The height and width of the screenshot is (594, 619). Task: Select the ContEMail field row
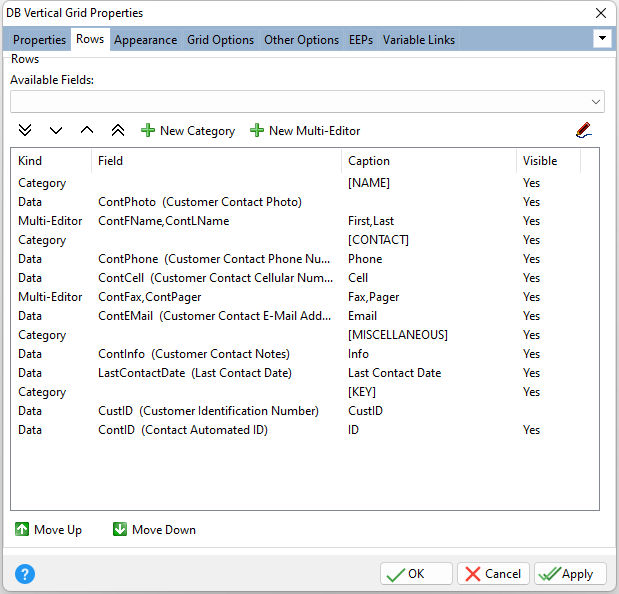point(305,316)
